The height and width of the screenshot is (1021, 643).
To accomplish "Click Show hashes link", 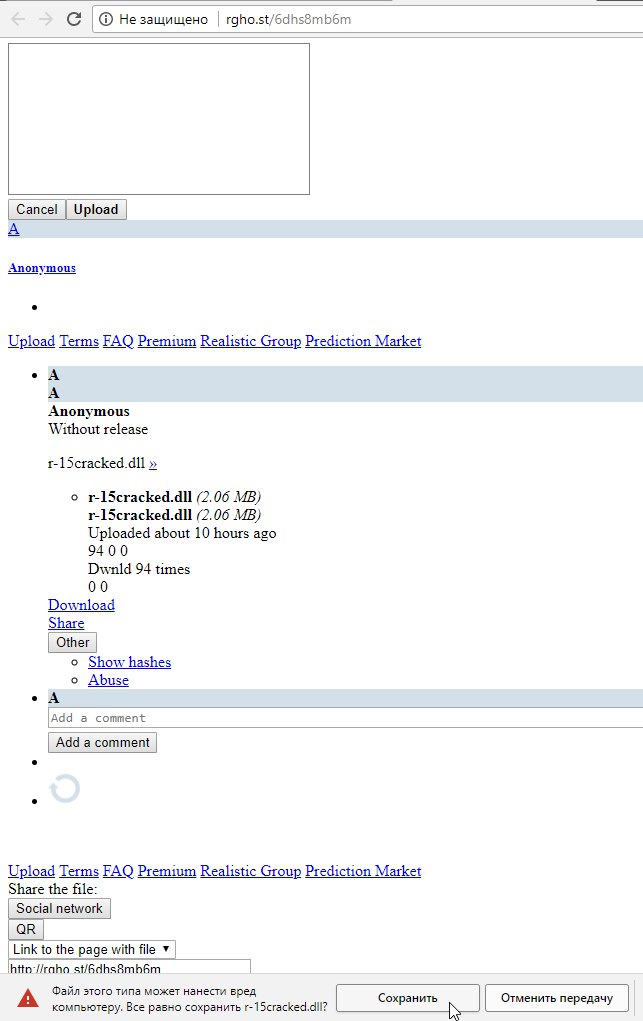I will tap(130, 662).
